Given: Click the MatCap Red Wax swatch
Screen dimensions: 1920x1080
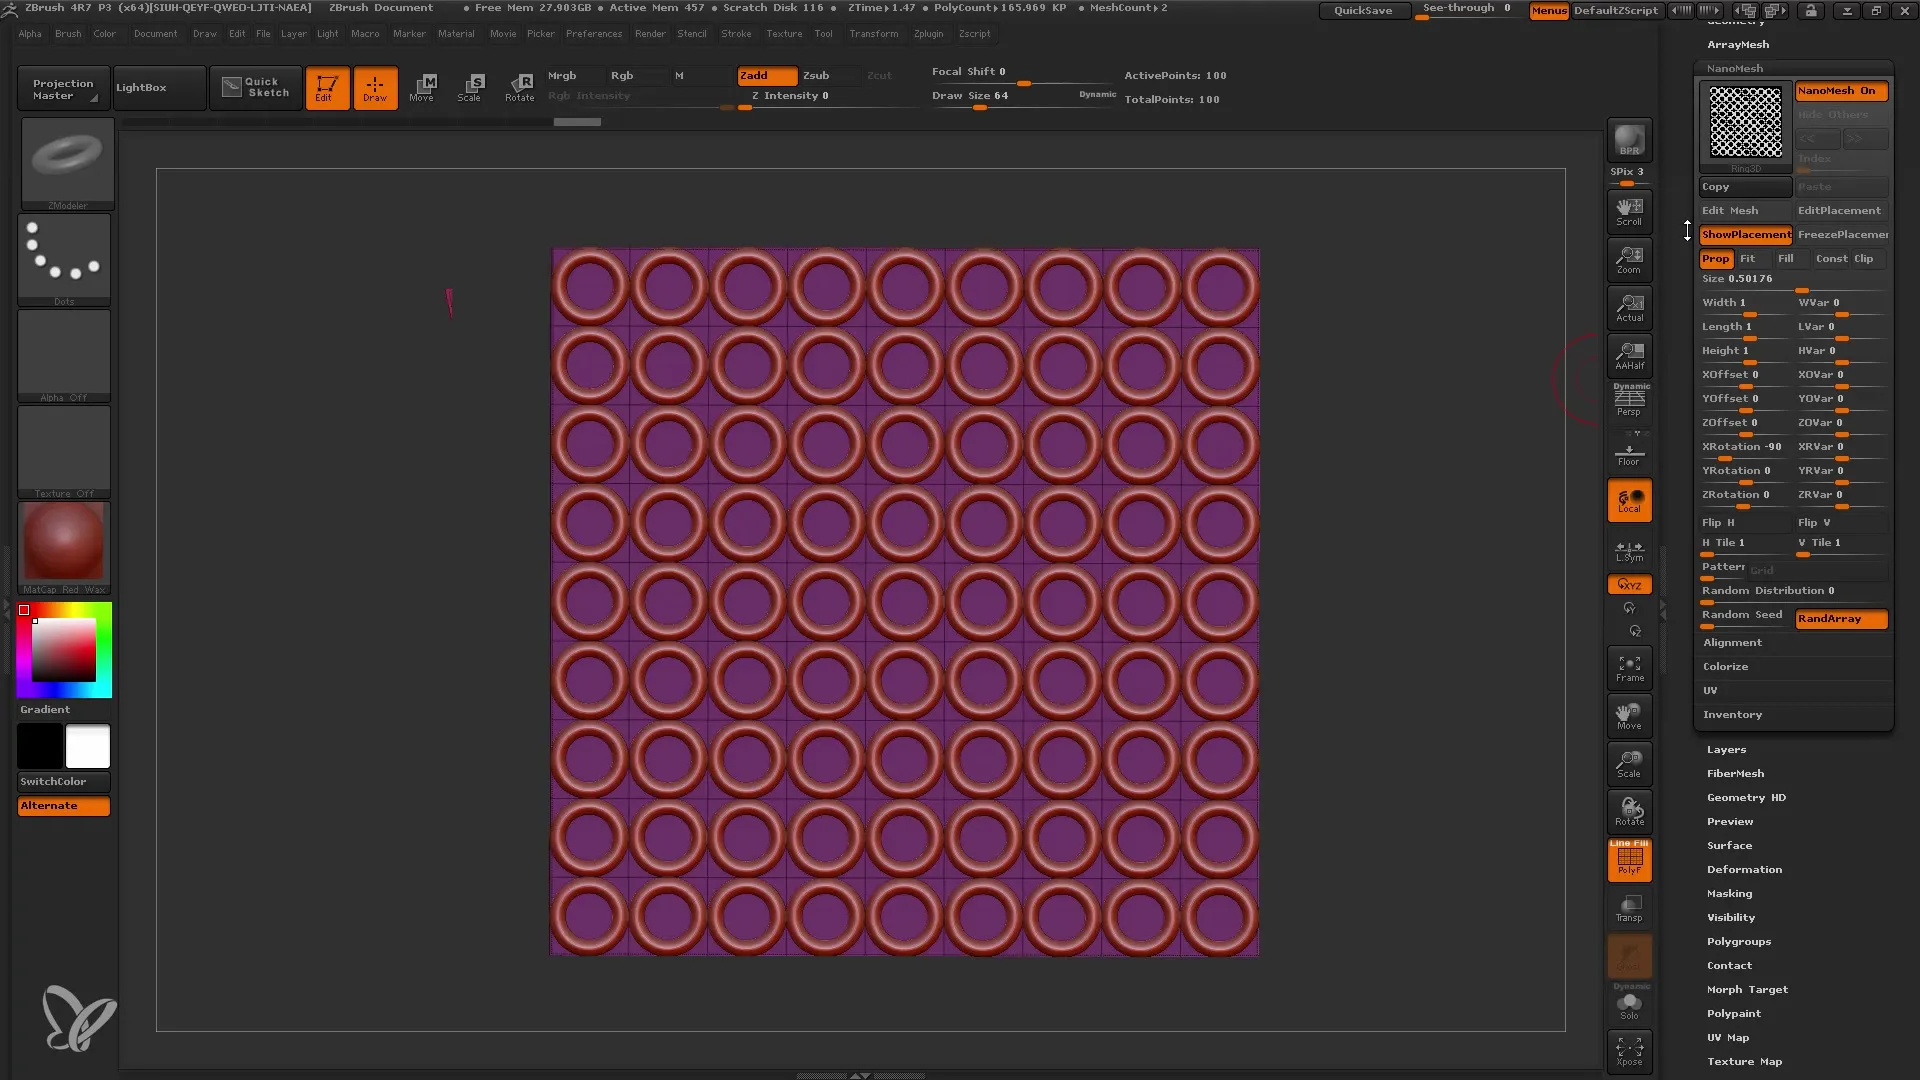Looking at the screenshot, I should click(65, 543).
